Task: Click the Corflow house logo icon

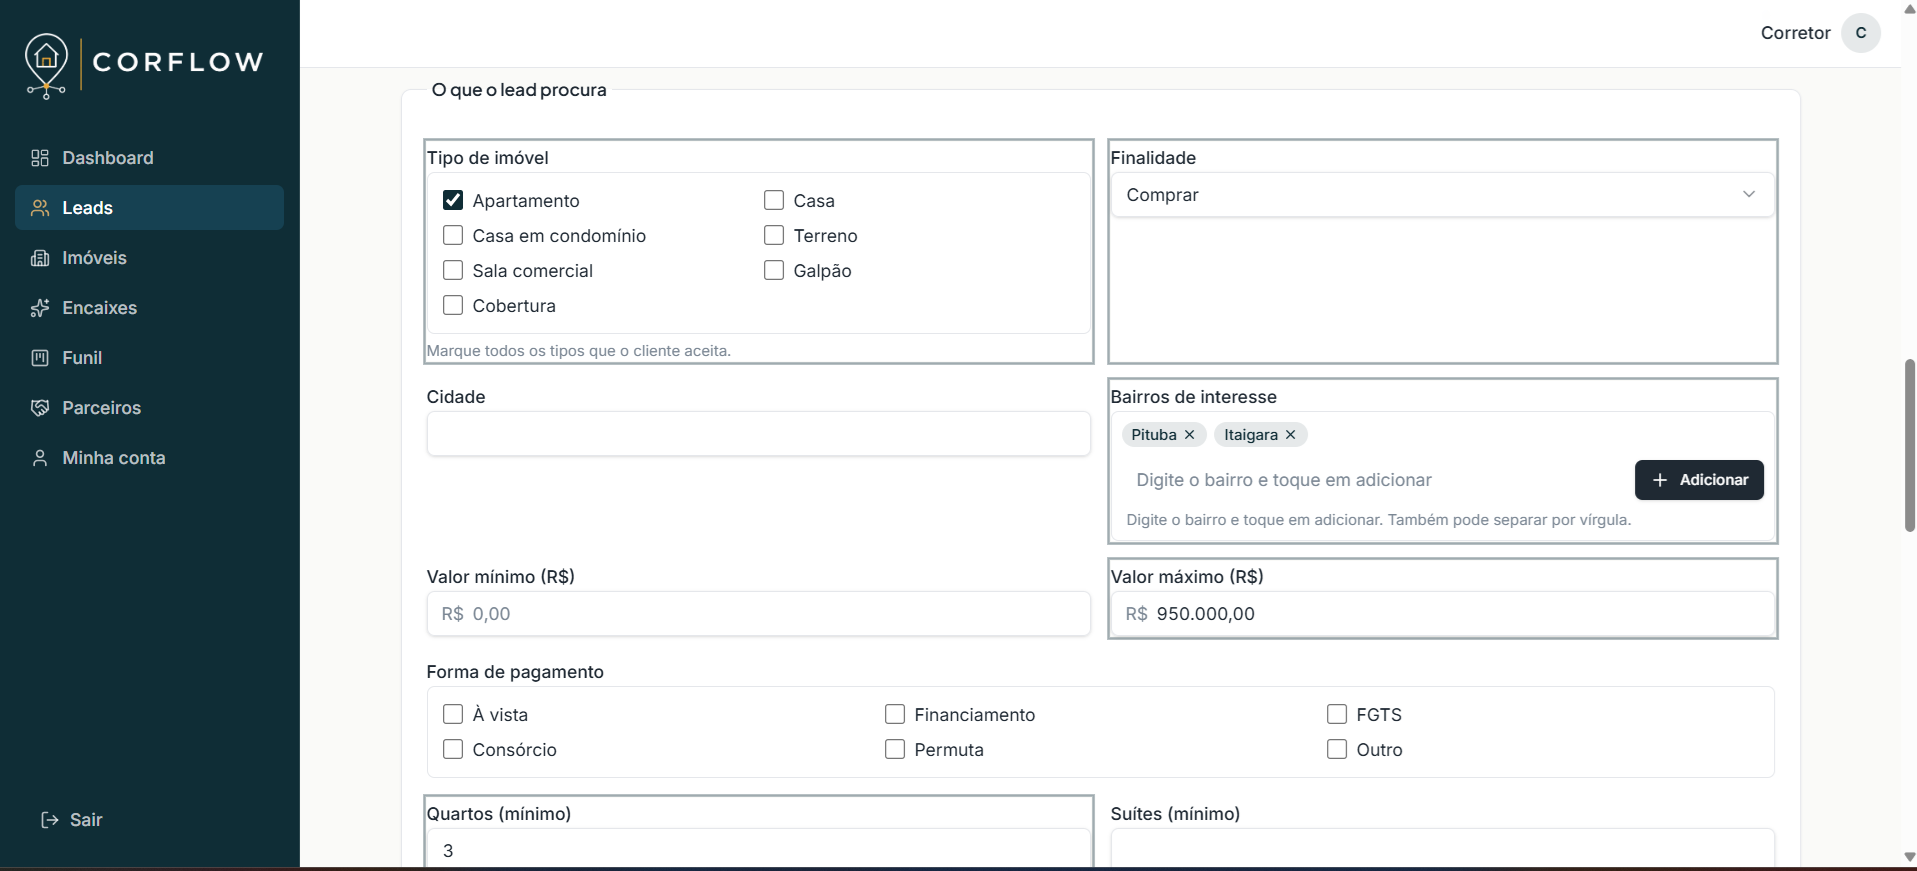Action: pos(46,65)
